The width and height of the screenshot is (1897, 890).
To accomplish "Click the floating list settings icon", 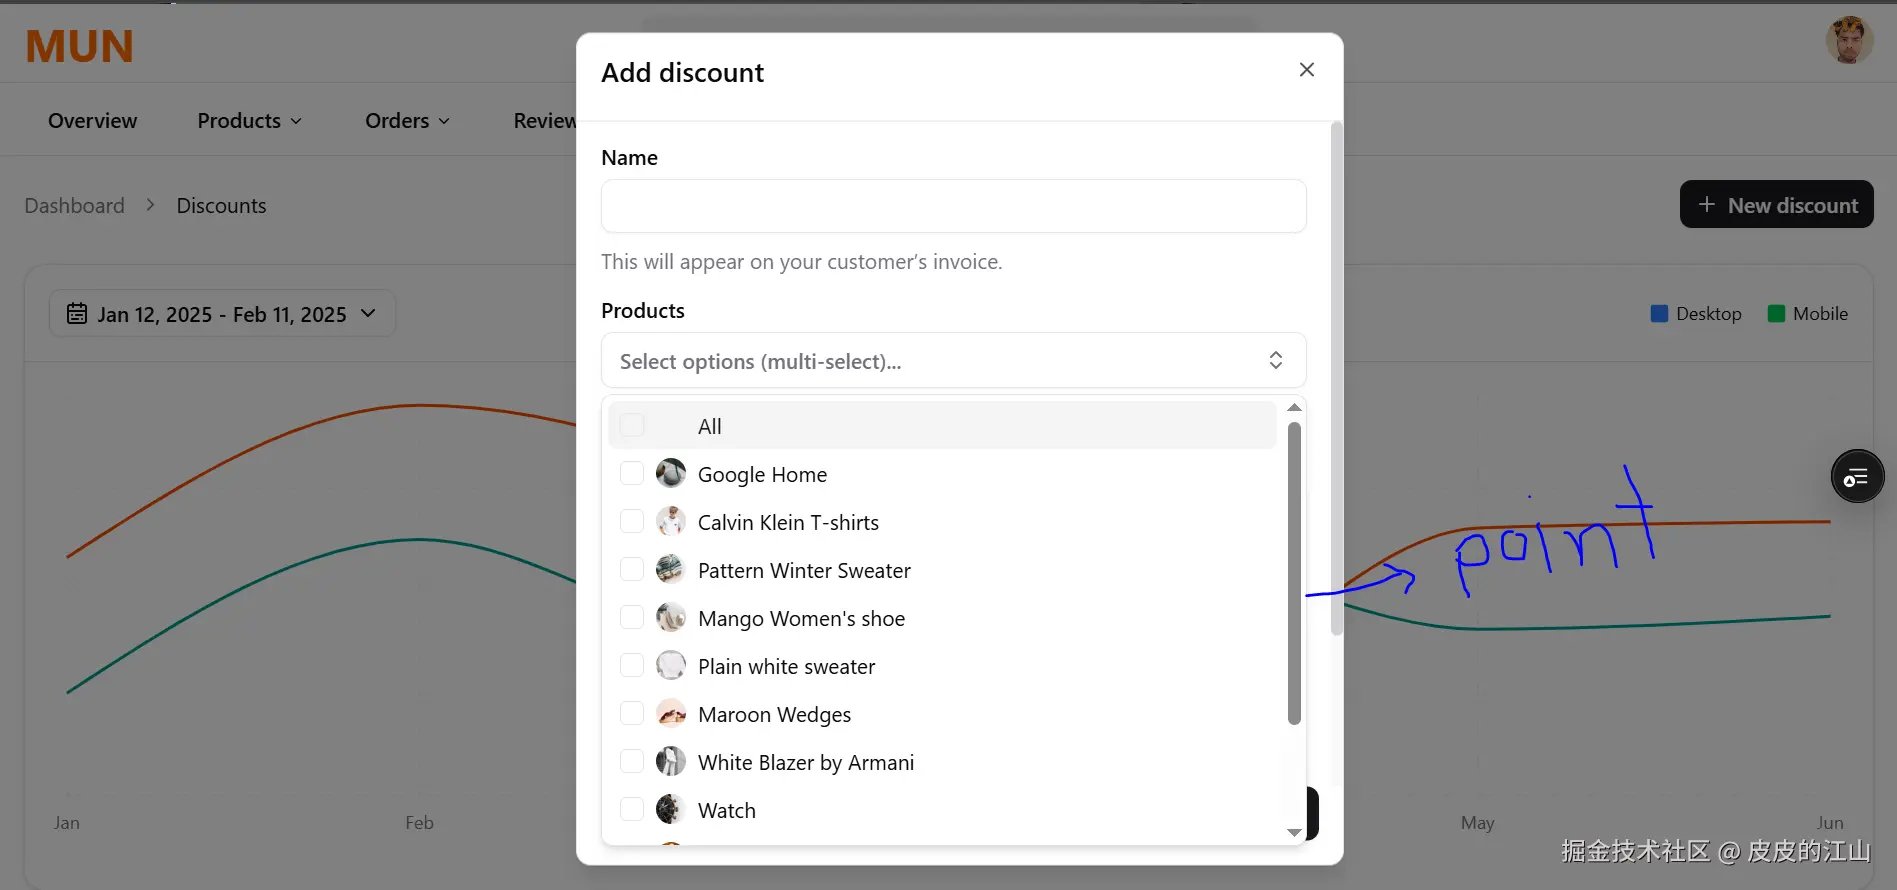I will (1857, 477).
